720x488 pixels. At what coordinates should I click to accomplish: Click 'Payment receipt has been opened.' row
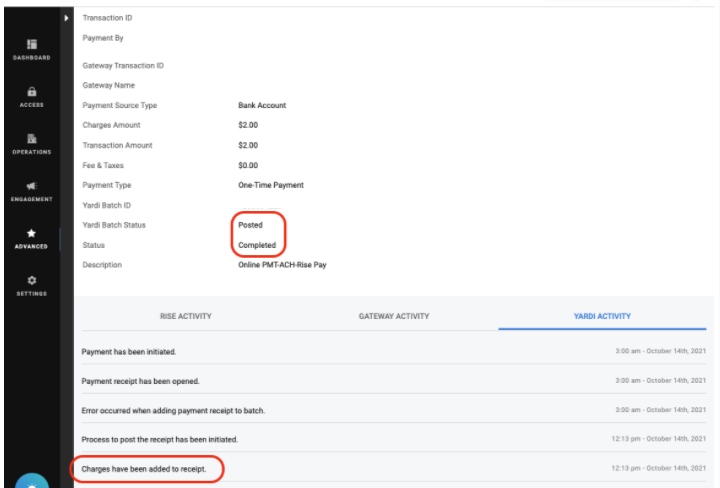(x=394, y=381)
